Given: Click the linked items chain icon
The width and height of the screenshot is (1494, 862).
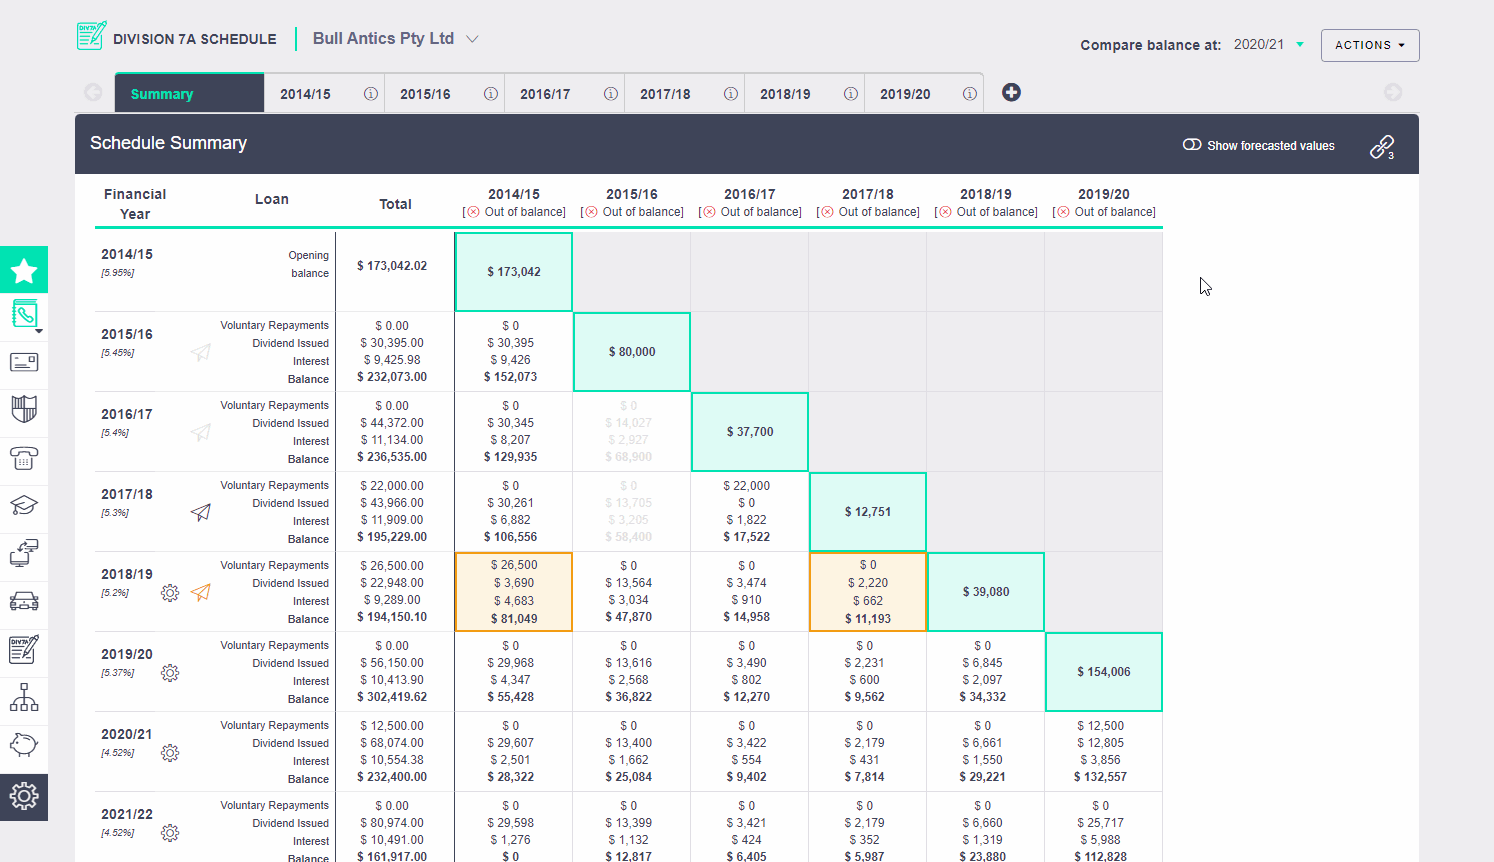Looking at the screenshot, I should (1382, 147).
